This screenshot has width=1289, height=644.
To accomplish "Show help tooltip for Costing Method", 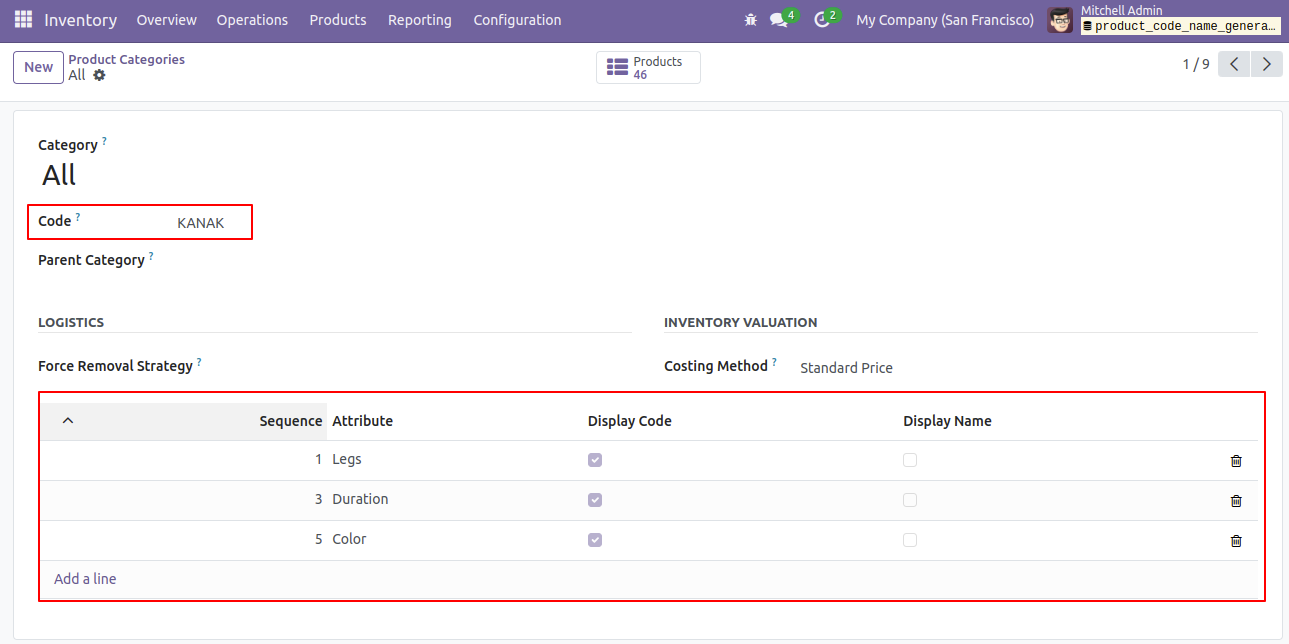I will click(x=774, y=362).
